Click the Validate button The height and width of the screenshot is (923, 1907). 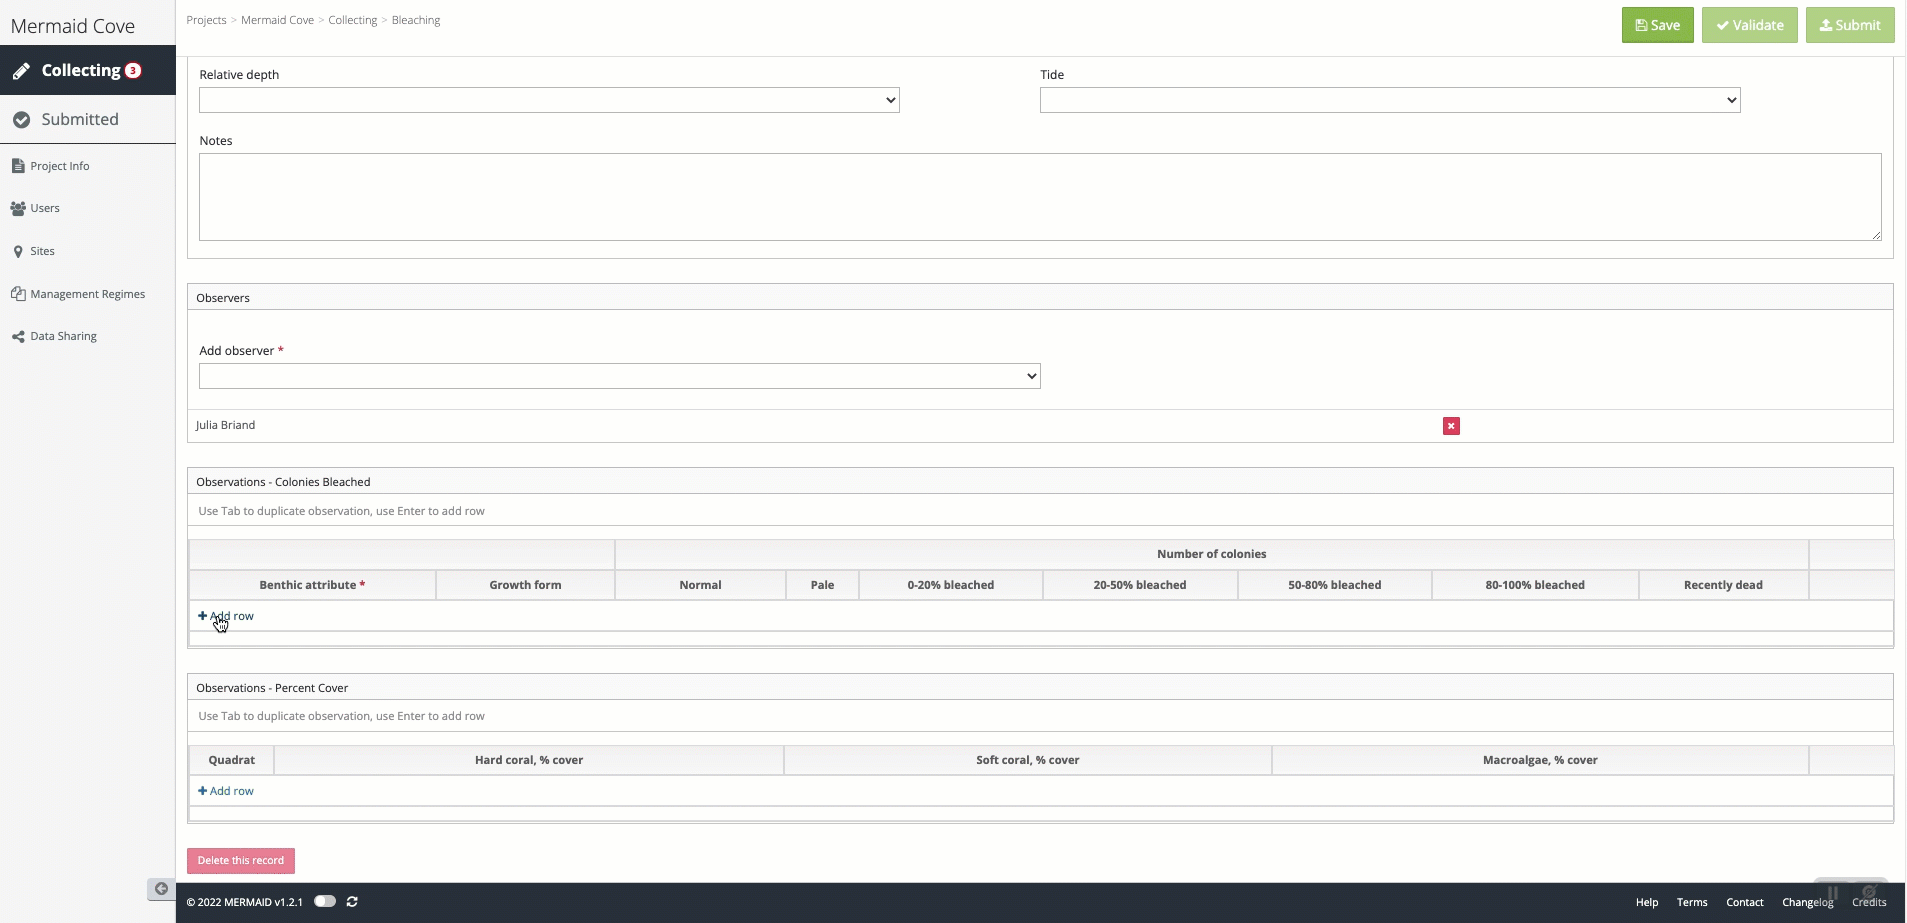[x=1750, y=25]
